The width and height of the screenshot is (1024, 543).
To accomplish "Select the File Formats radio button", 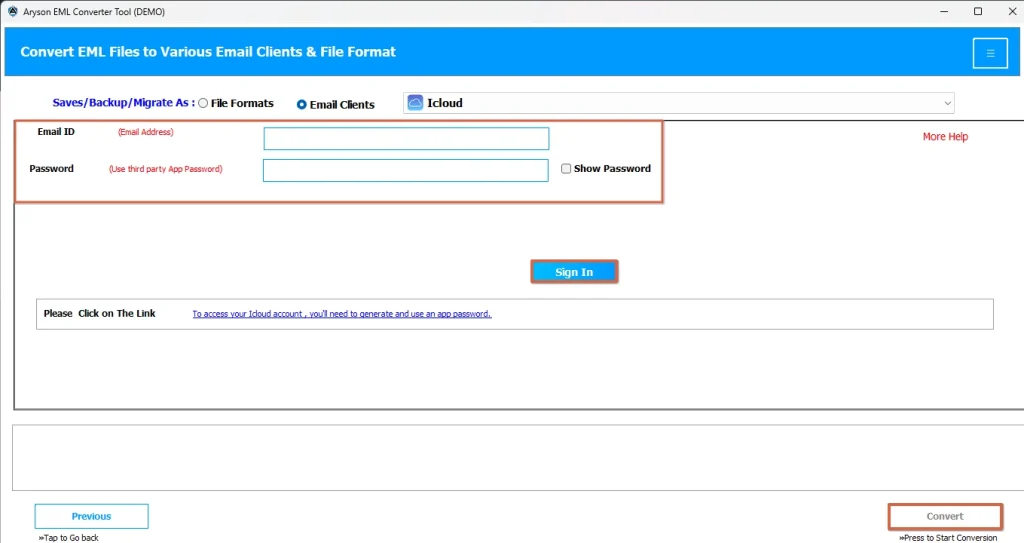I will (204, 103).
